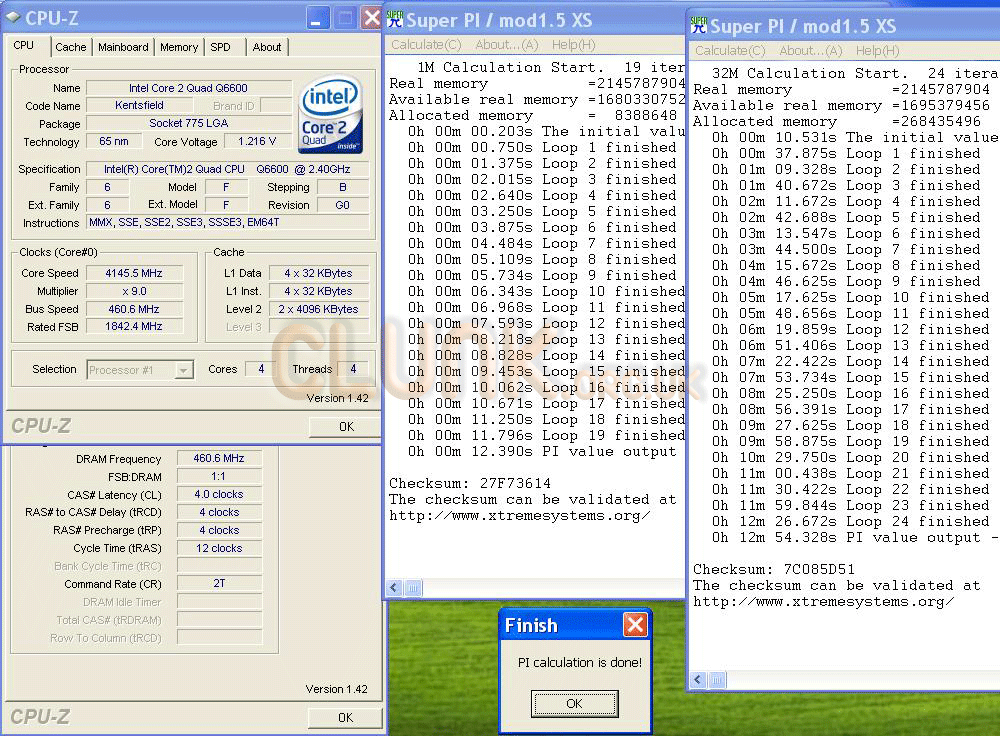Click left scroll arrow in 32M Super PI window
Viewport: 1000px width, 736px height.
tap(698, 680)
